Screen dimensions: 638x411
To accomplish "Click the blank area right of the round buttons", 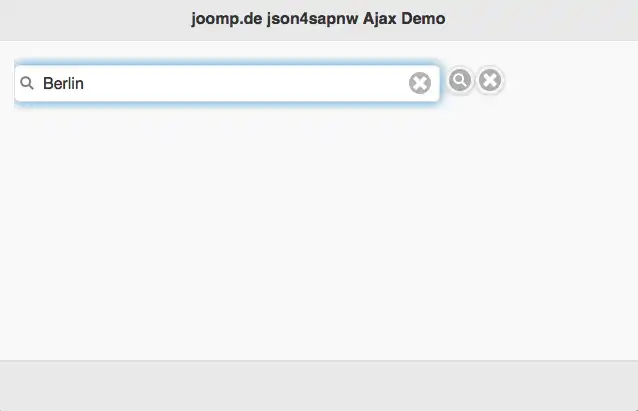I will coord(570,81).
